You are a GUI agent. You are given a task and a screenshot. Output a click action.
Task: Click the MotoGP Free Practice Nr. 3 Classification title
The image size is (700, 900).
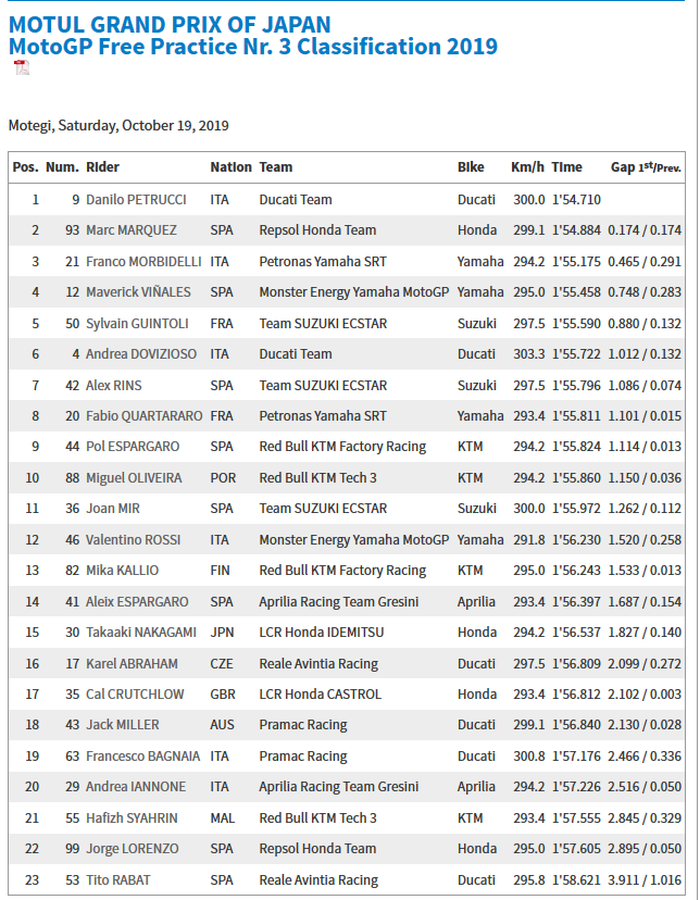point(252,46)
